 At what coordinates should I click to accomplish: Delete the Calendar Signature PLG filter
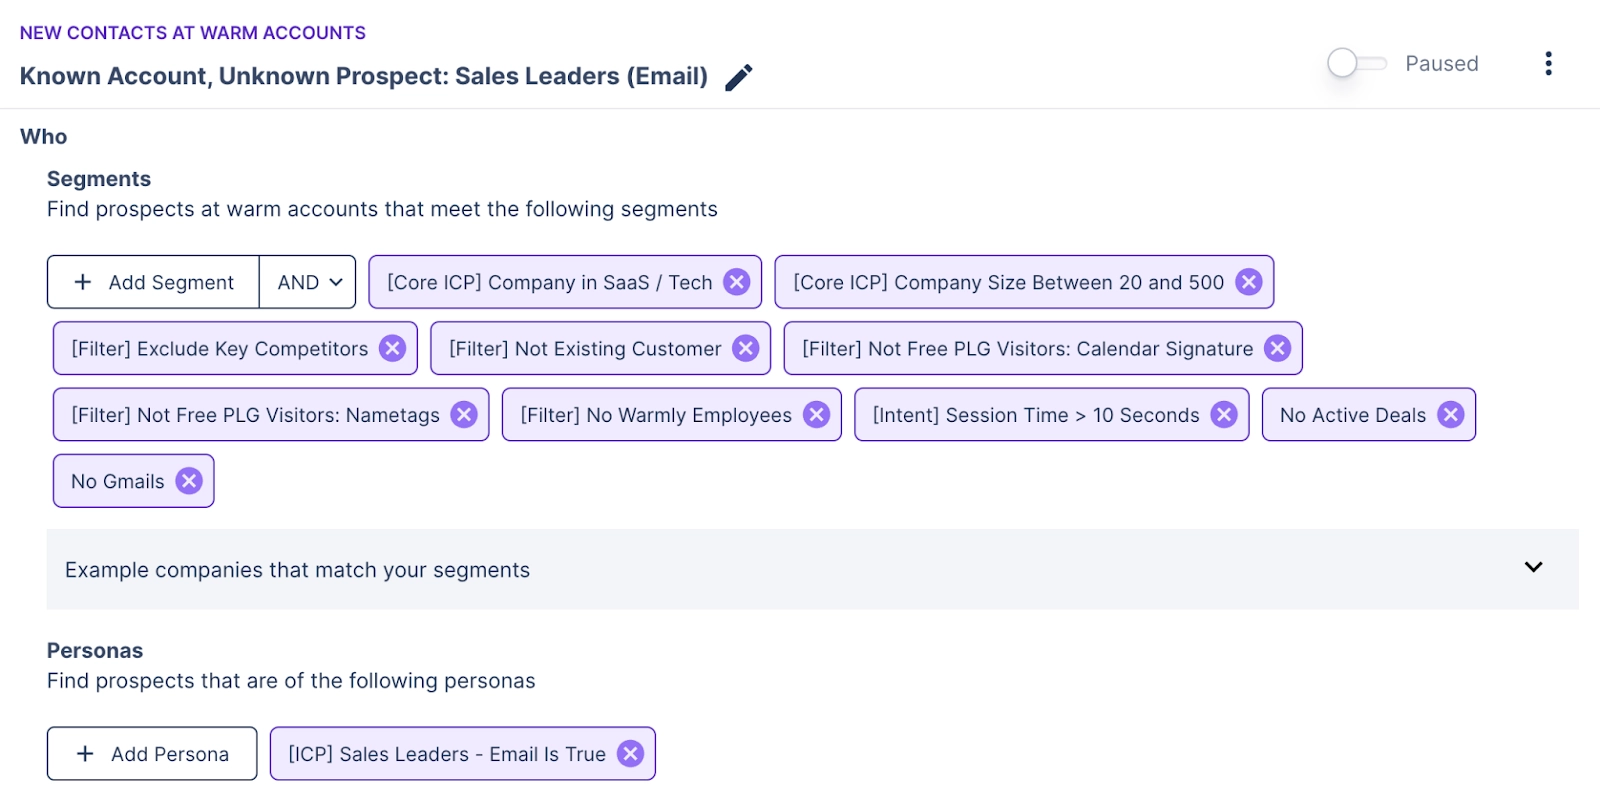pos(1277,348)
